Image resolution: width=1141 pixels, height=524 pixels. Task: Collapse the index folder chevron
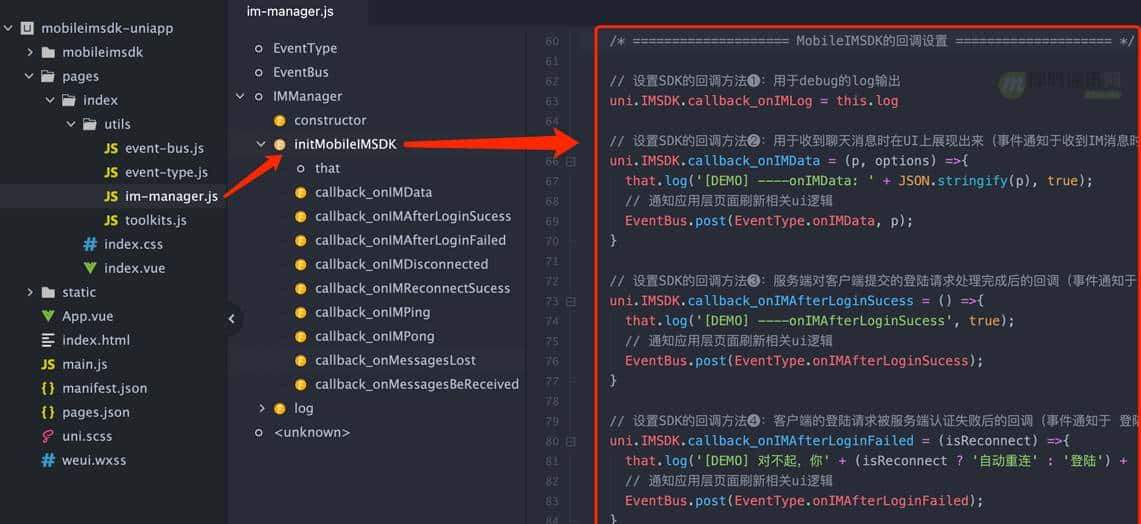coord(50,100)
